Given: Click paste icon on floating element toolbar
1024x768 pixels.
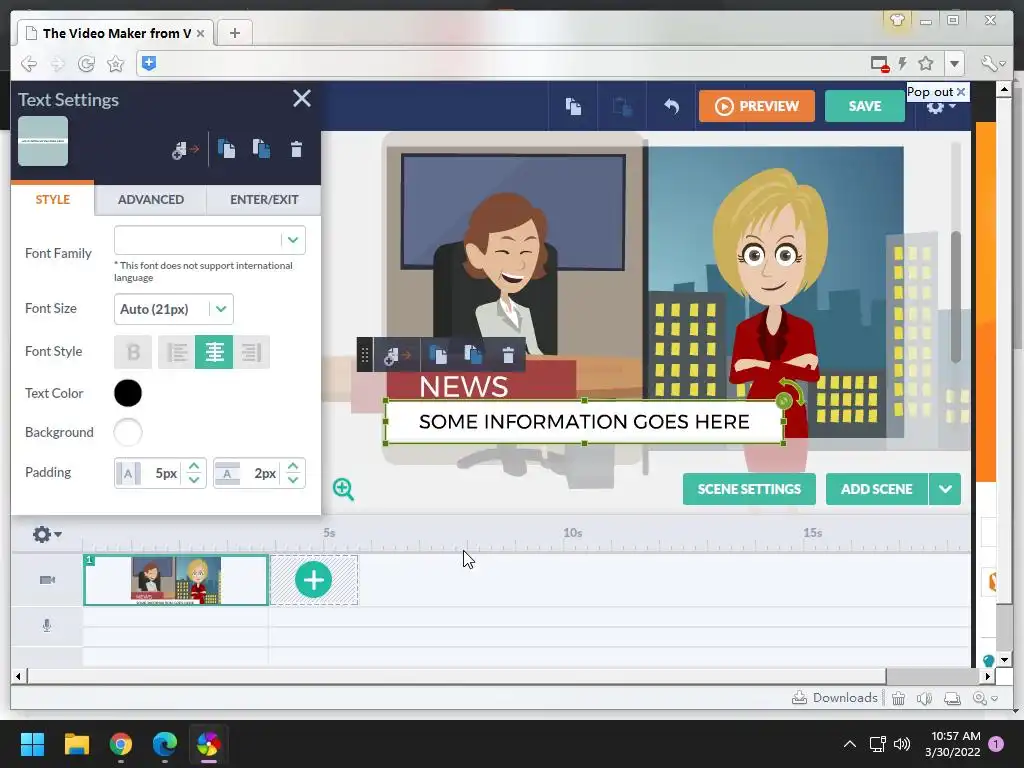Looking at the screenshot, I should point(473,355).
